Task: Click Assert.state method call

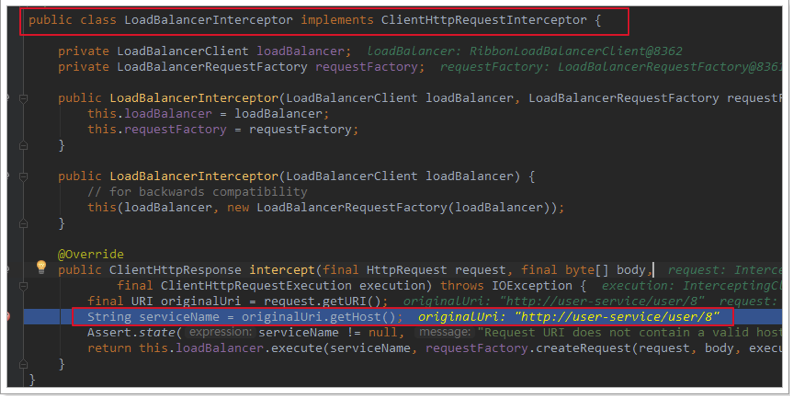Action: 131,333
